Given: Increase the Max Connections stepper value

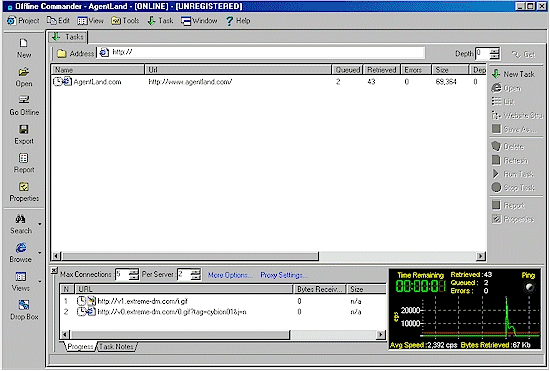Looking at the screenshot, I should tap(133, 272).
